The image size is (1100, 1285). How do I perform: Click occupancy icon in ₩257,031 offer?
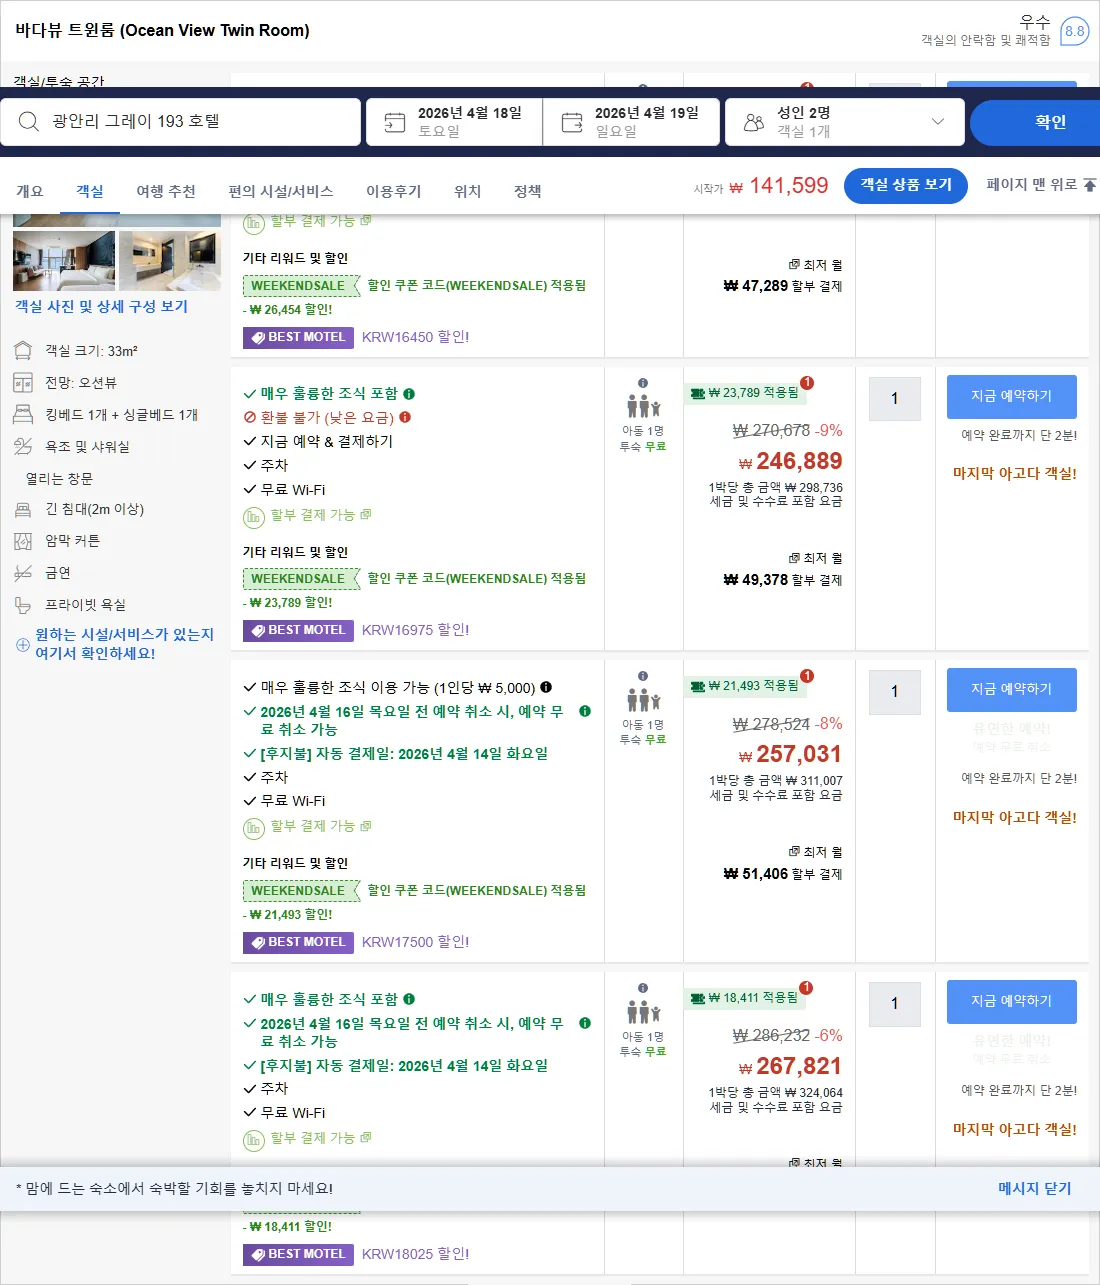[643, 699]
